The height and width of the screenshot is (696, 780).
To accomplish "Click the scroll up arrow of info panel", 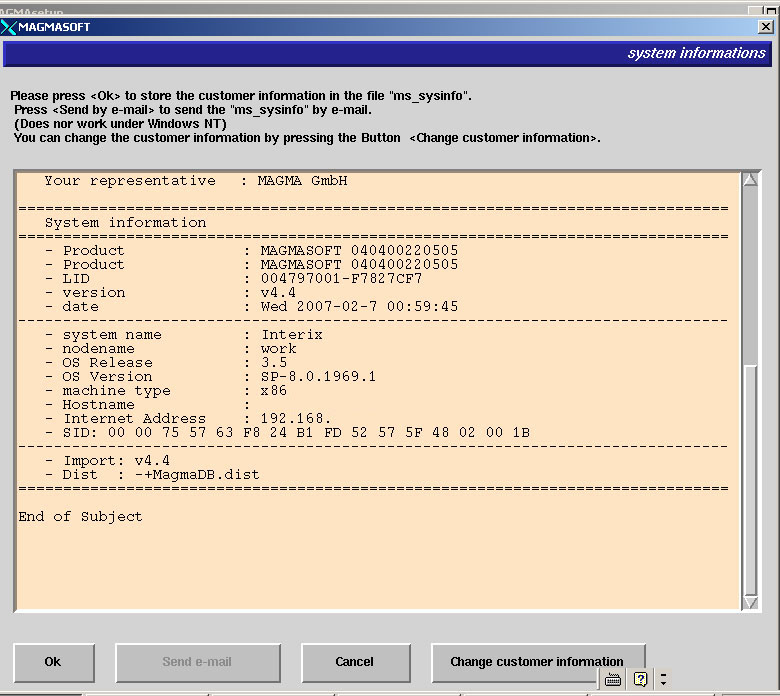I will click(x=750, y=180).
